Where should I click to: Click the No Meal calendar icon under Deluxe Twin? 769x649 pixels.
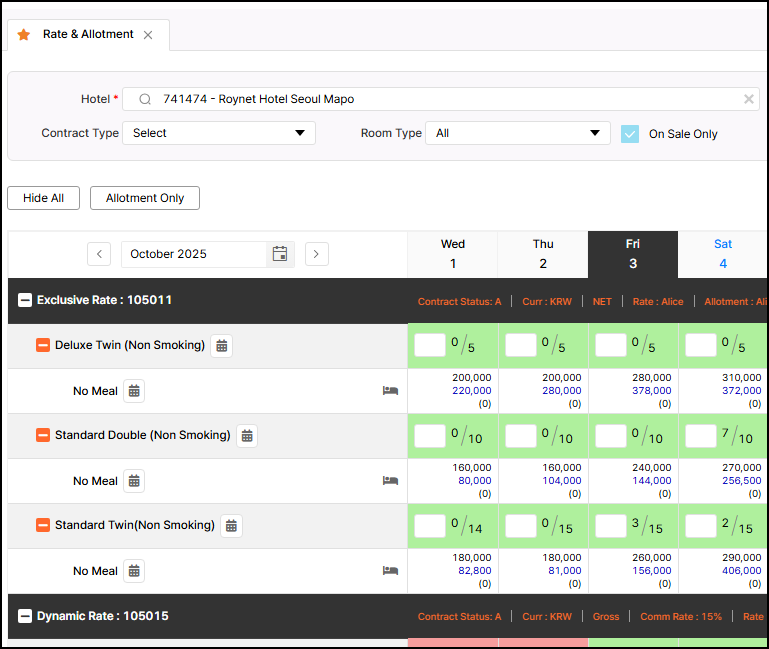pyautogui.click(x=134, y=391)
